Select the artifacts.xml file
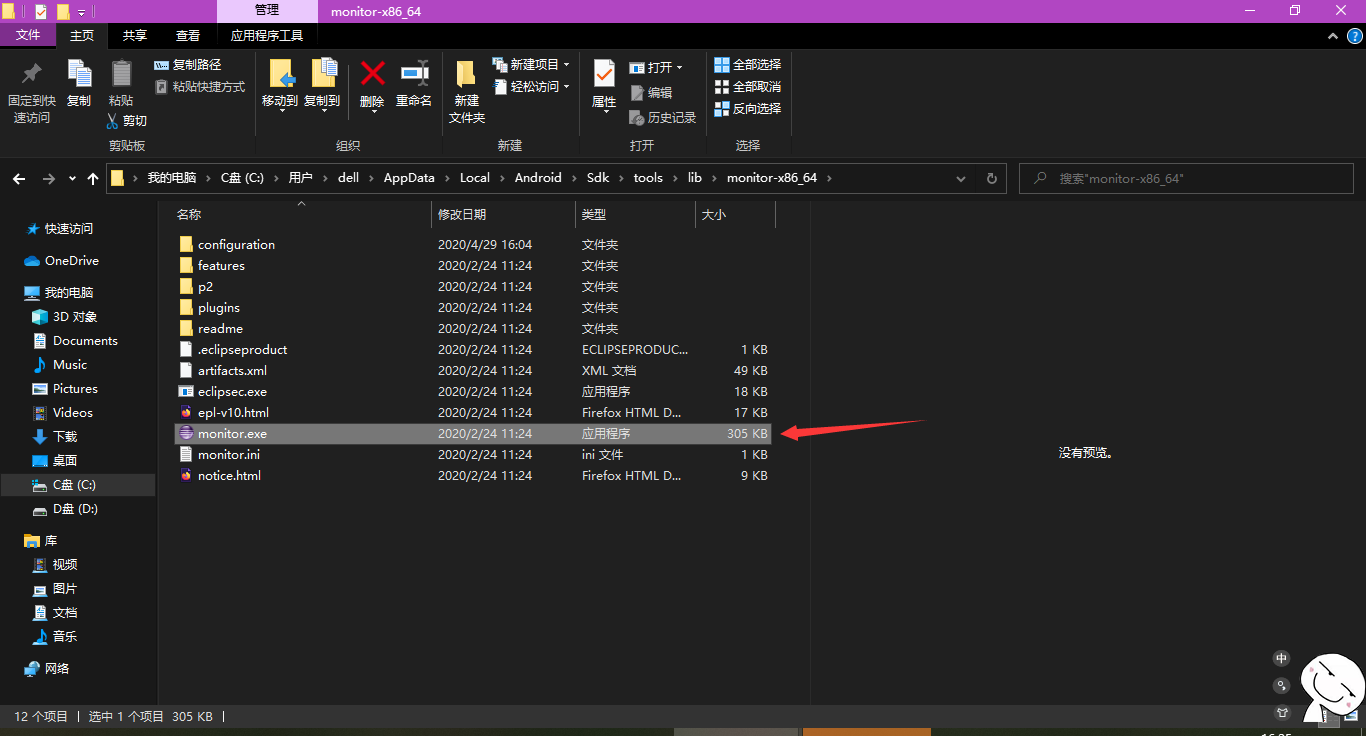 [x=473, y=371]
